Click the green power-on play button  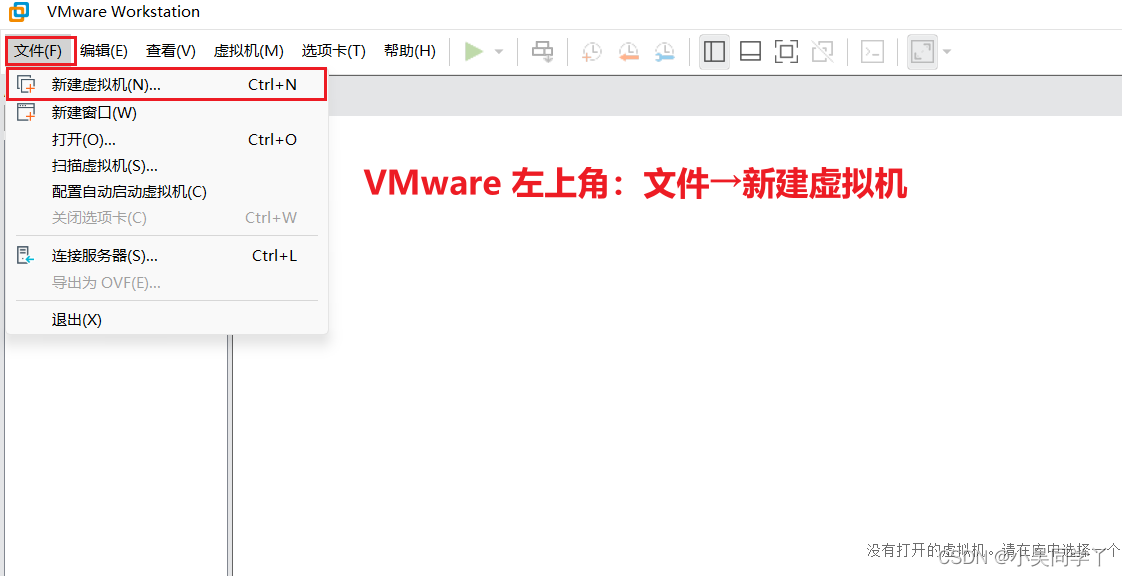click(474, 52)
